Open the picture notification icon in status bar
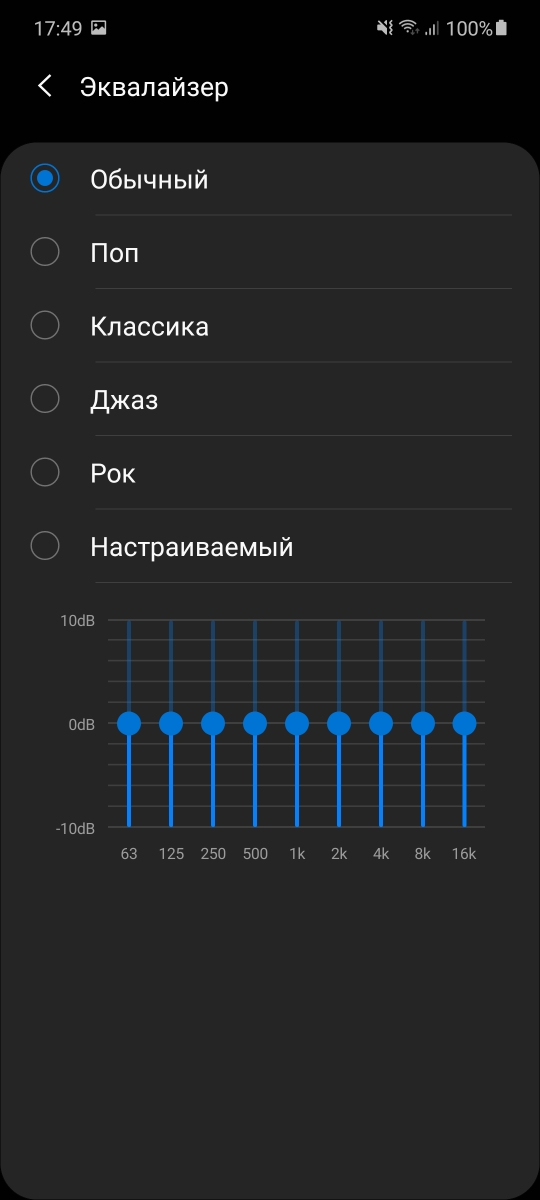The width and height of the screenshot is (540, 1200). coord(98,28)
